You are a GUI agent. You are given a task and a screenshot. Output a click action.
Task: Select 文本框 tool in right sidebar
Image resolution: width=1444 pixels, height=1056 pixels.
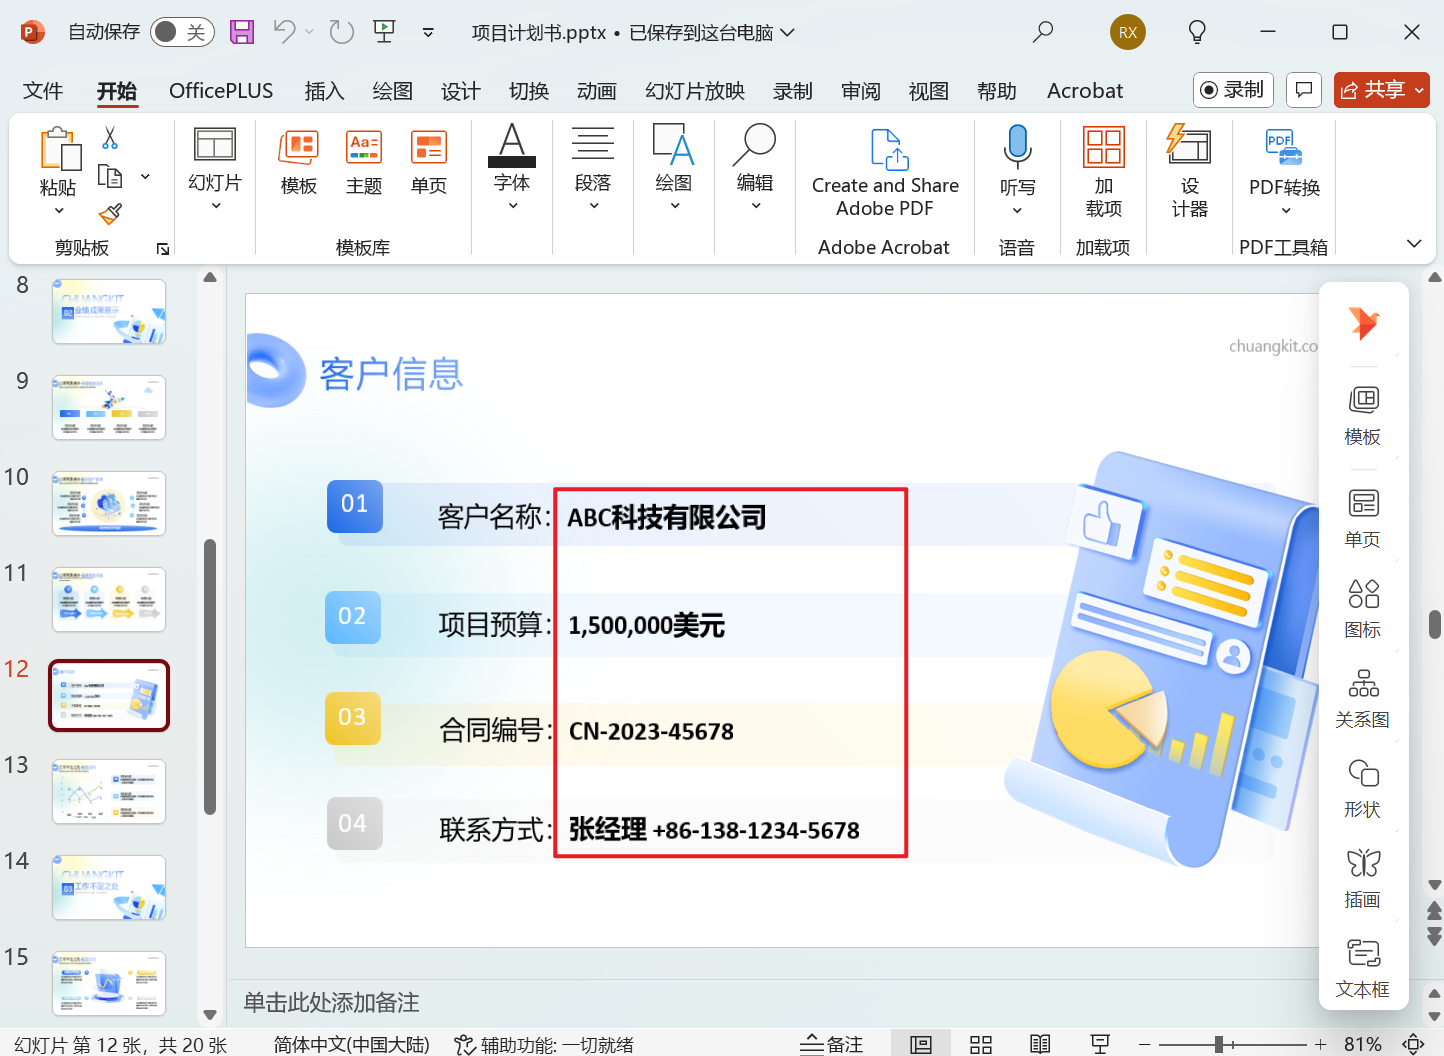tap(1362, 968)
